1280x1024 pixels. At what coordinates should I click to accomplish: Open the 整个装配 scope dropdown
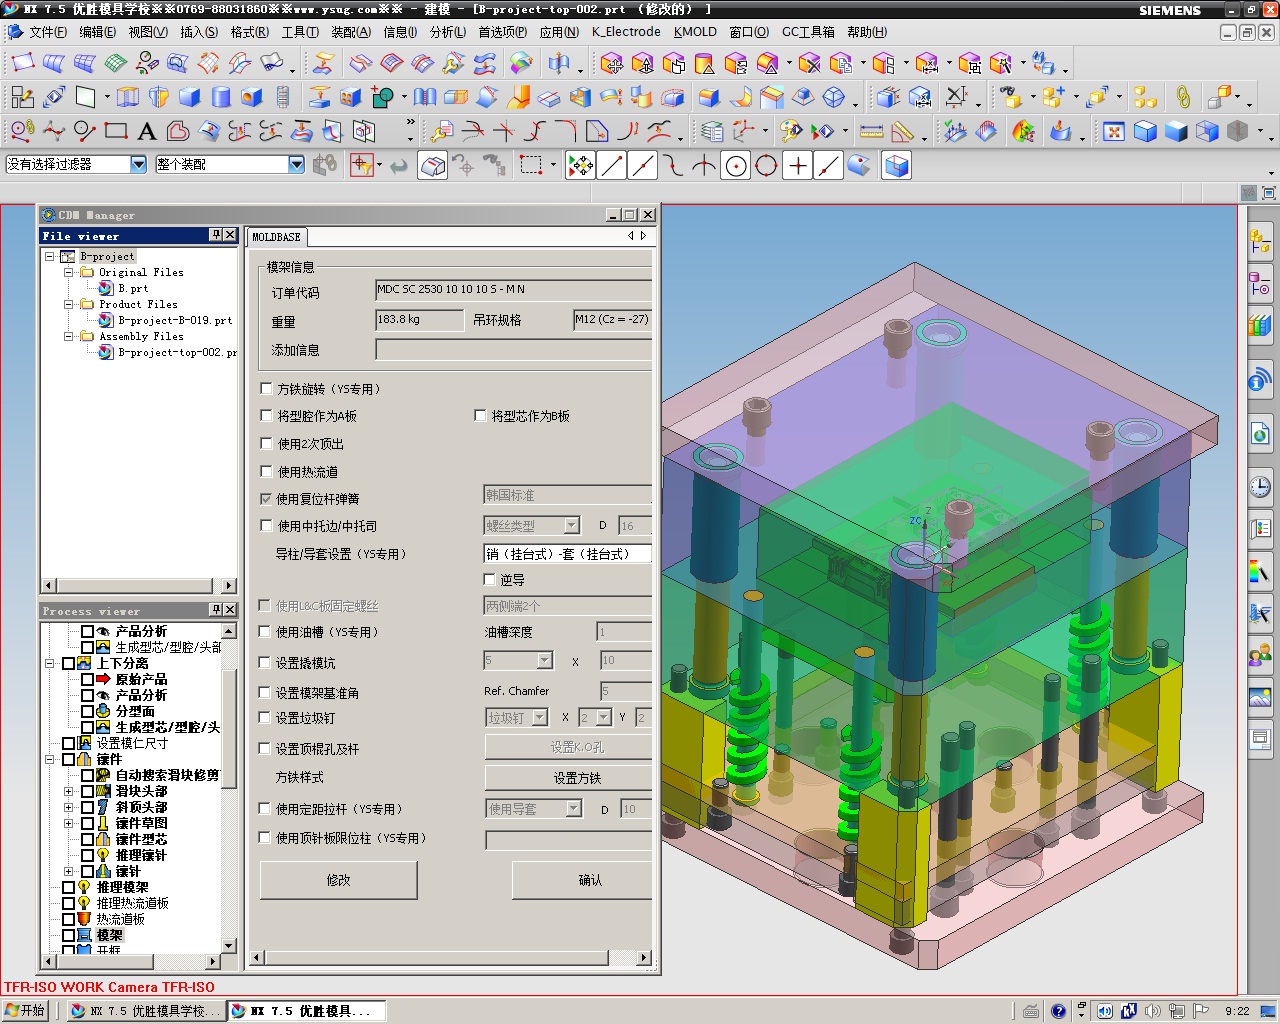coord(296,164)
